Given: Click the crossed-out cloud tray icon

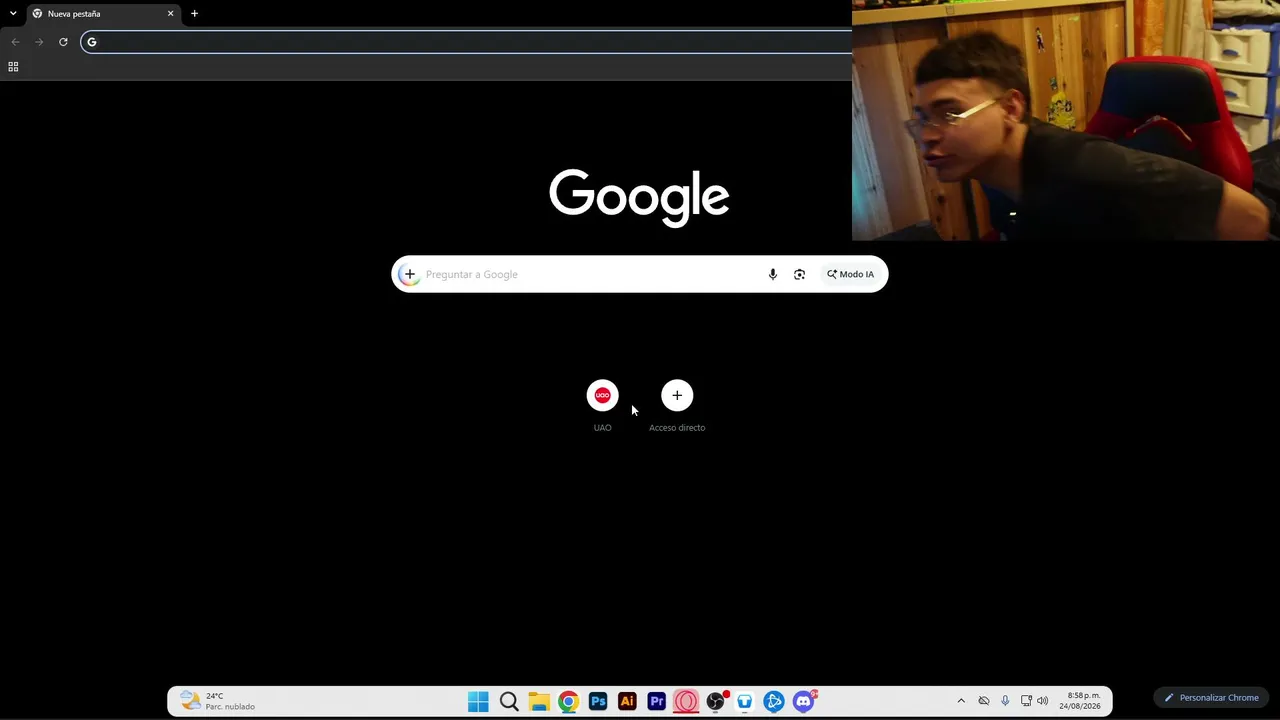Looking at the screenshot, I should [x=984, y=701].
